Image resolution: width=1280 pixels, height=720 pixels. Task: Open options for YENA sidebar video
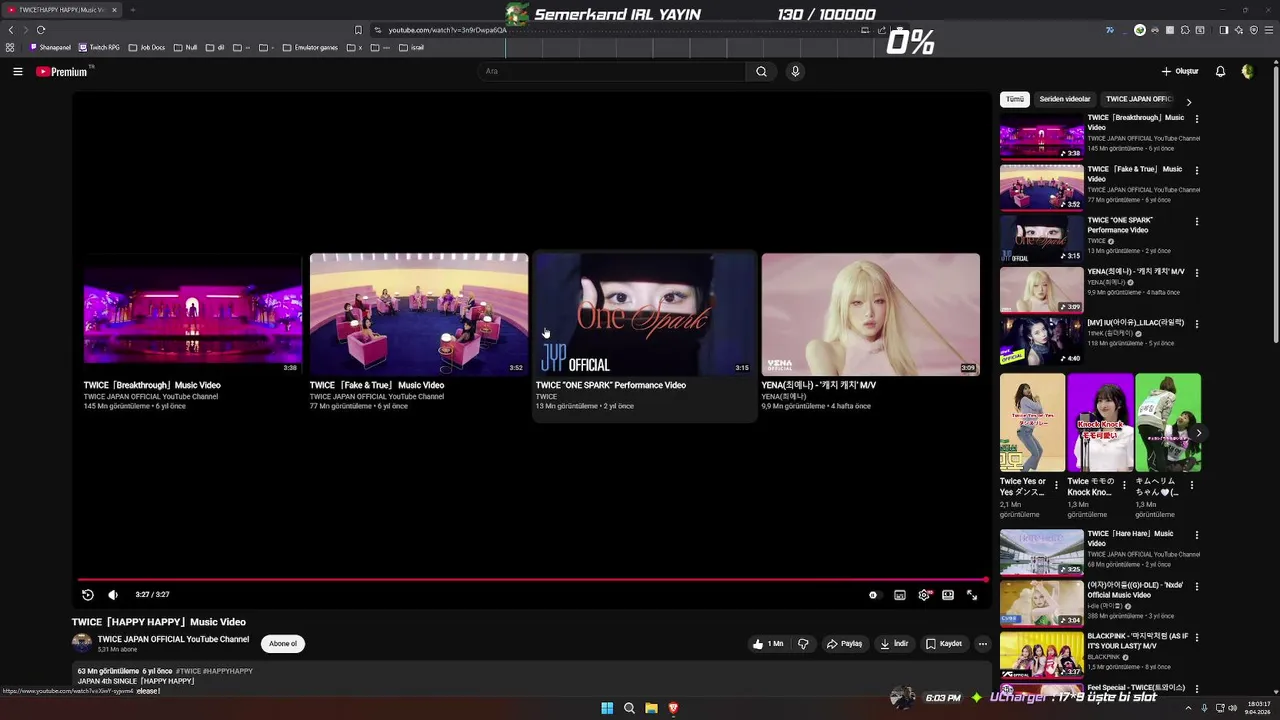pos(1197,273)
